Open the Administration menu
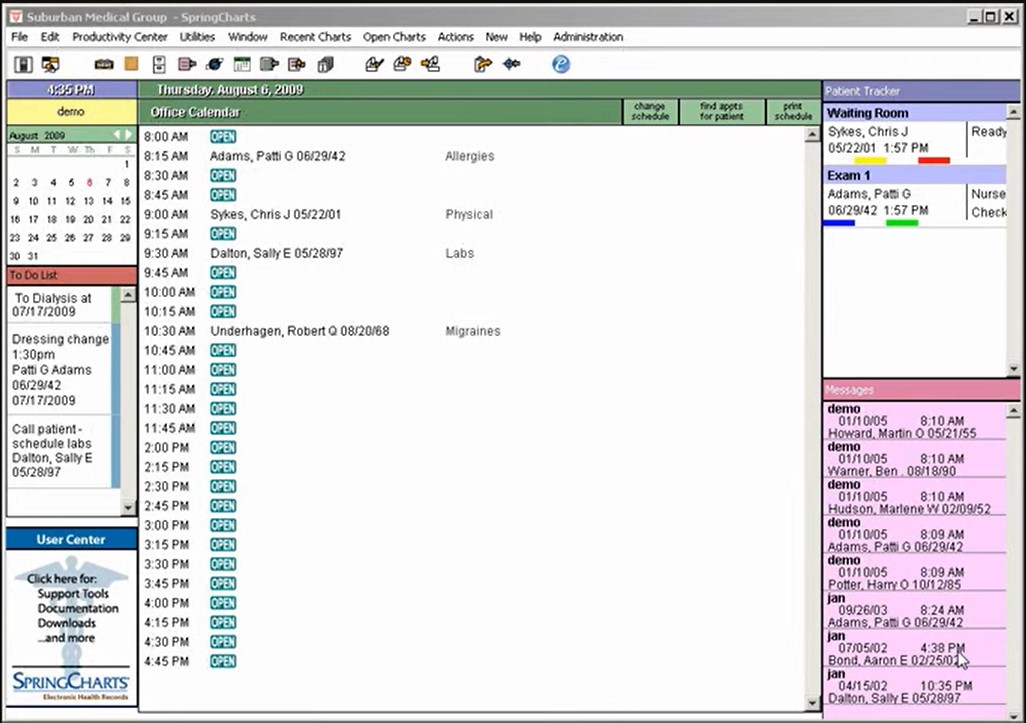The image size is (1026, 723). [x=588, y=37]
